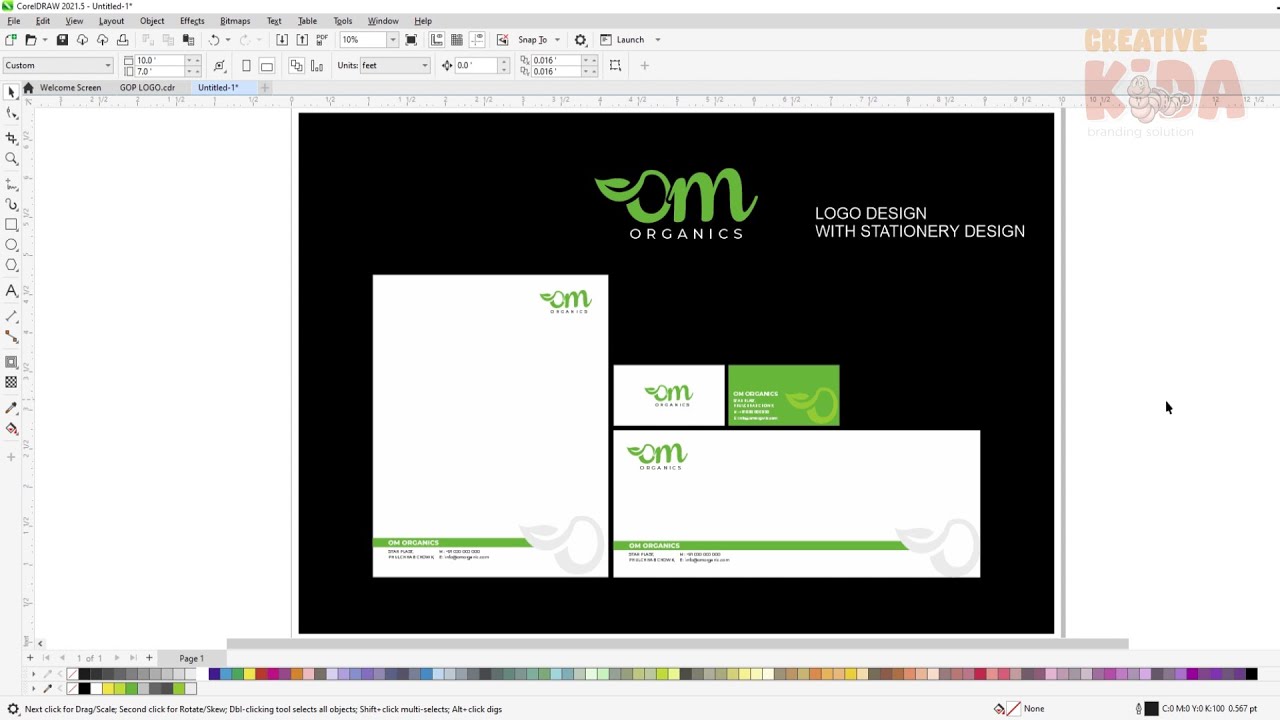Select the Parallel Dimension tool
1280x720 pixels.
point(11,316)
